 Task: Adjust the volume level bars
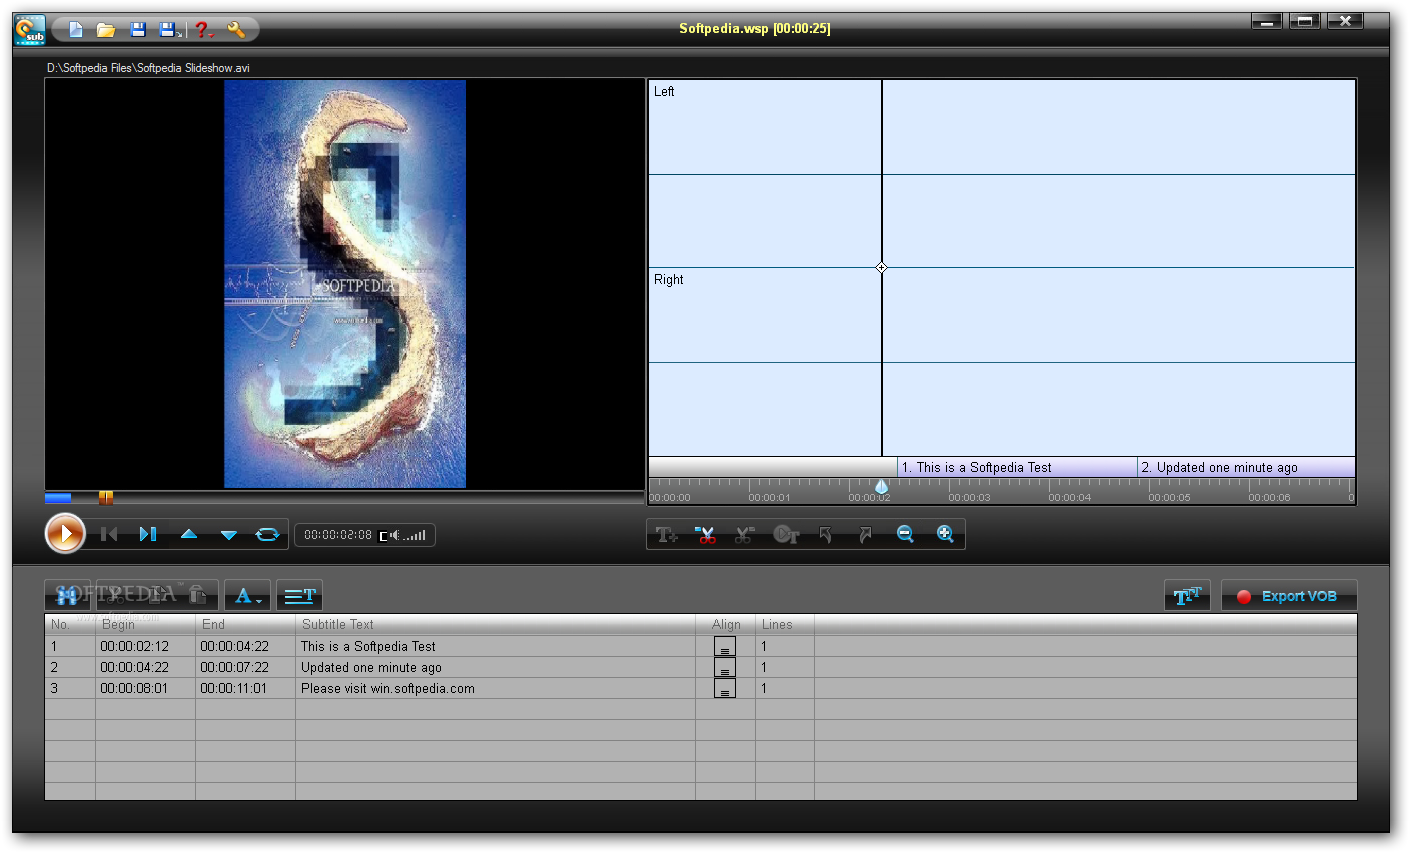(416, 536)
